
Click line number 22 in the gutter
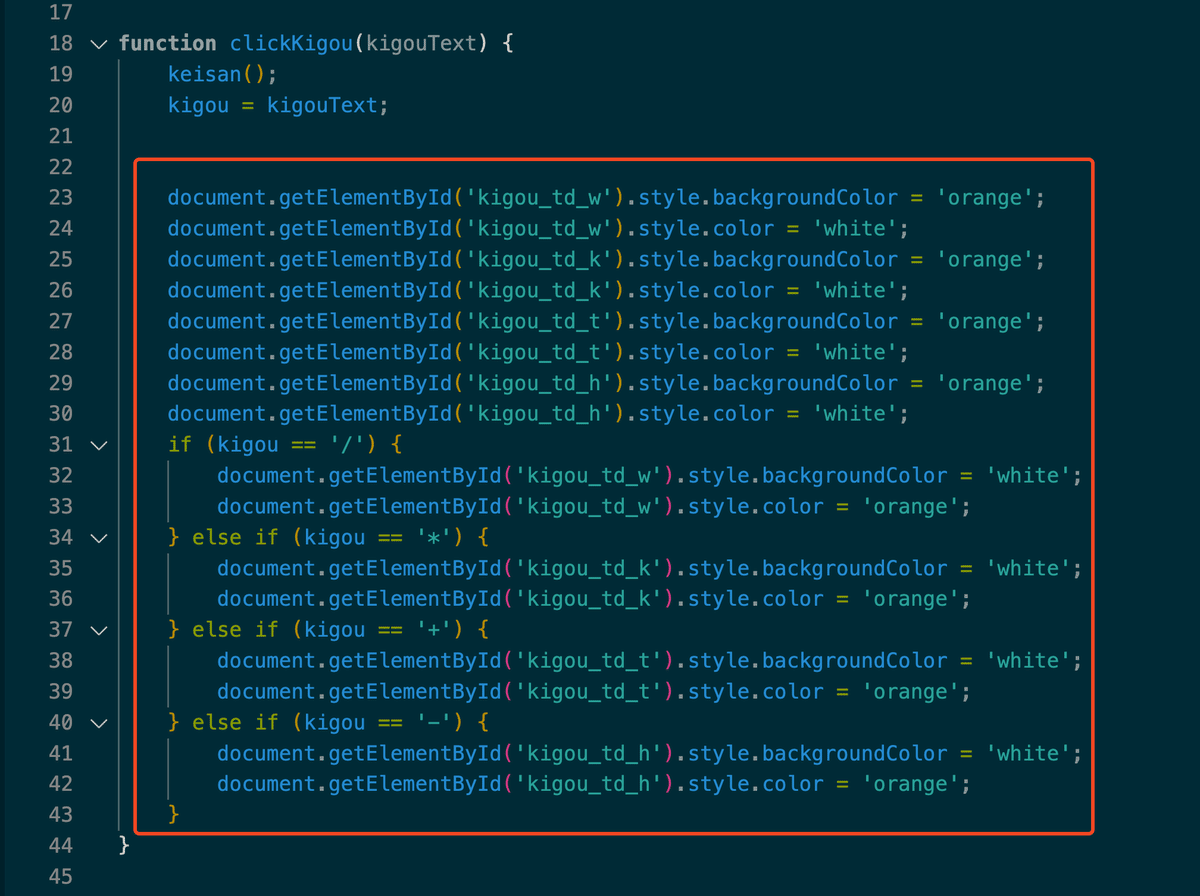pos(61,167)
